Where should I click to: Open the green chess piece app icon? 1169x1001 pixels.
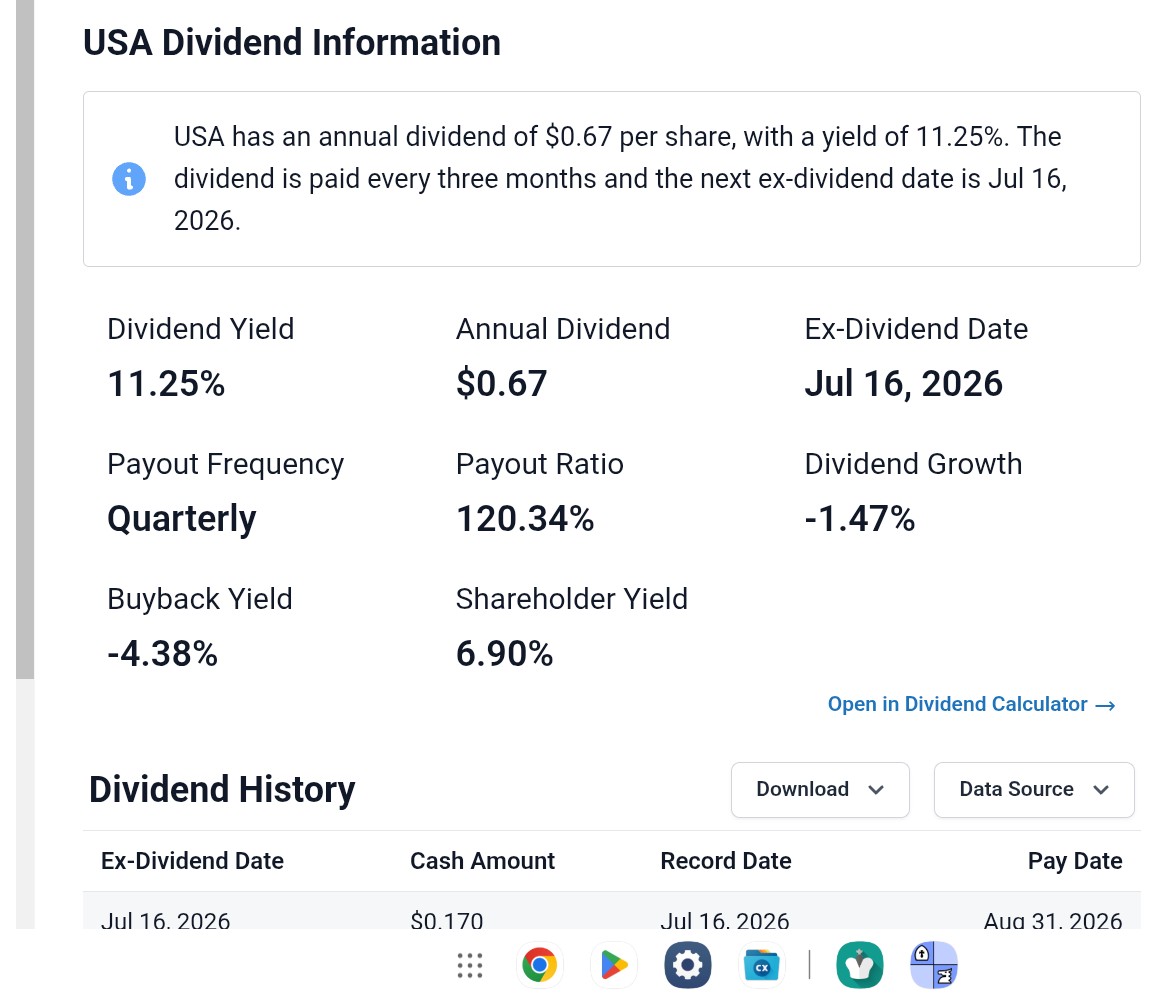tap(860, 965)
